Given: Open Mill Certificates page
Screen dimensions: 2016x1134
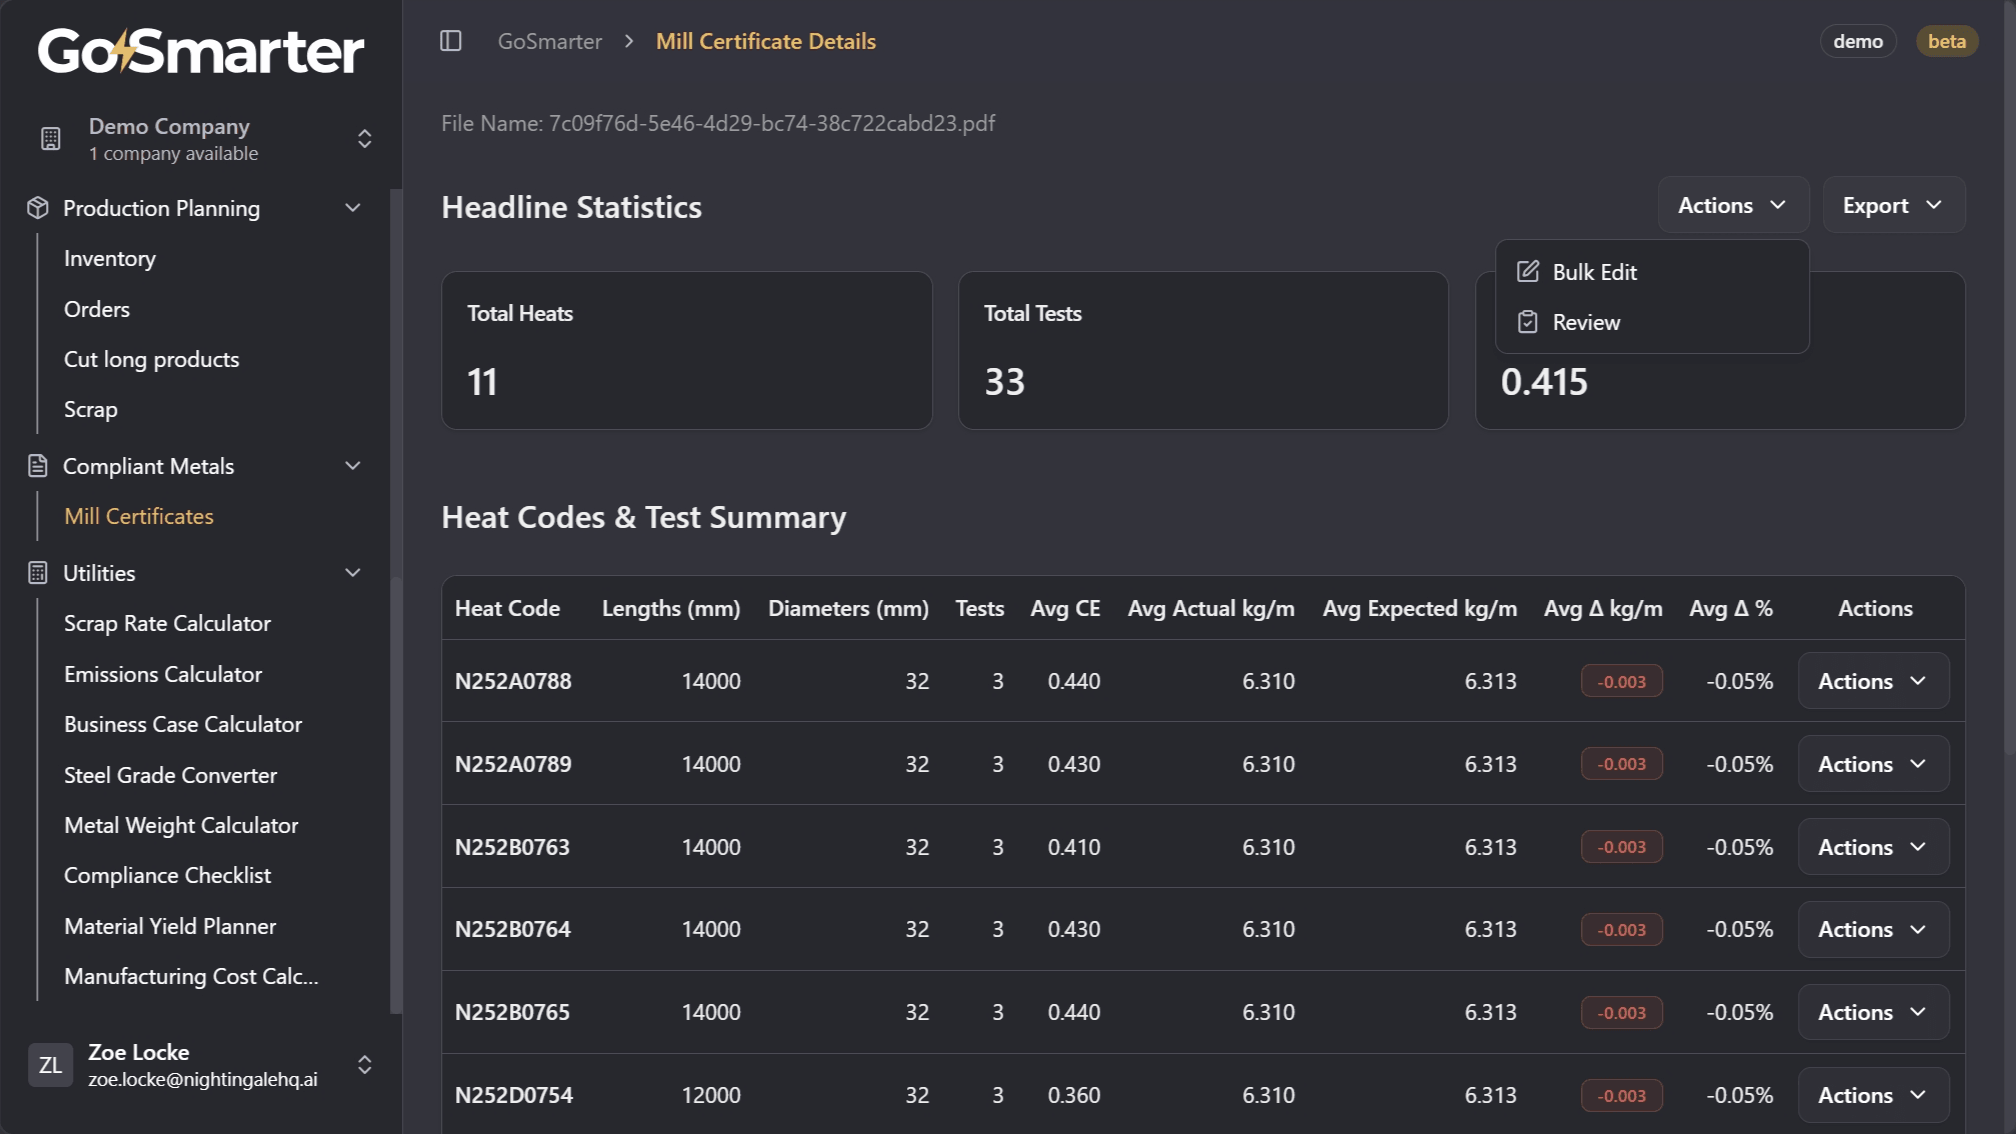Looking at the screenshot, I should 139,516.
